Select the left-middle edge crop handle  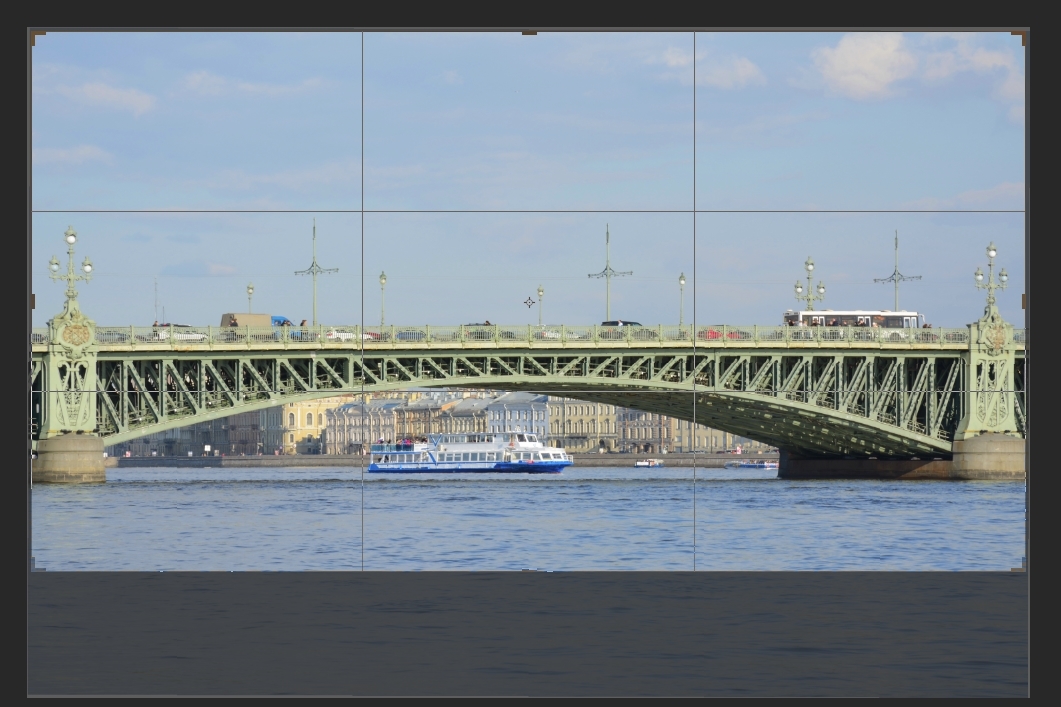click(x=32, y=301)
